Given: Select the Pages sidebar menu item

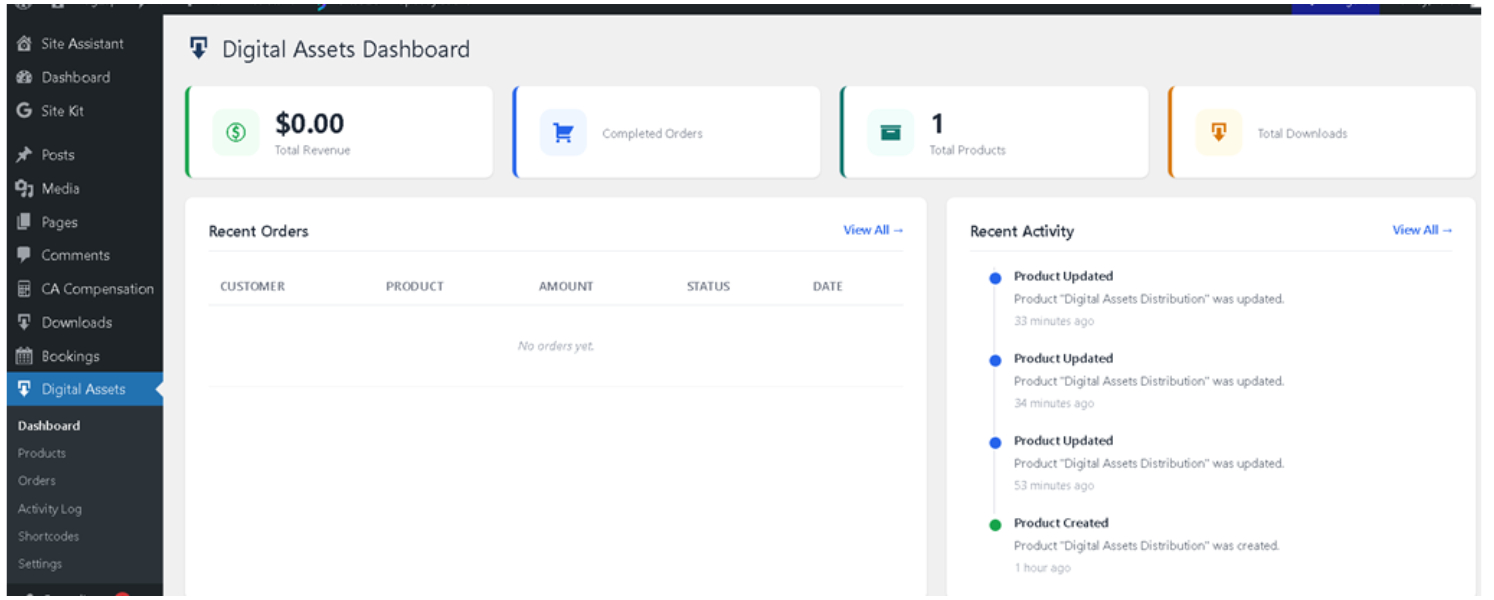Looking at the screenshot, I should click(x=59, y=222).
